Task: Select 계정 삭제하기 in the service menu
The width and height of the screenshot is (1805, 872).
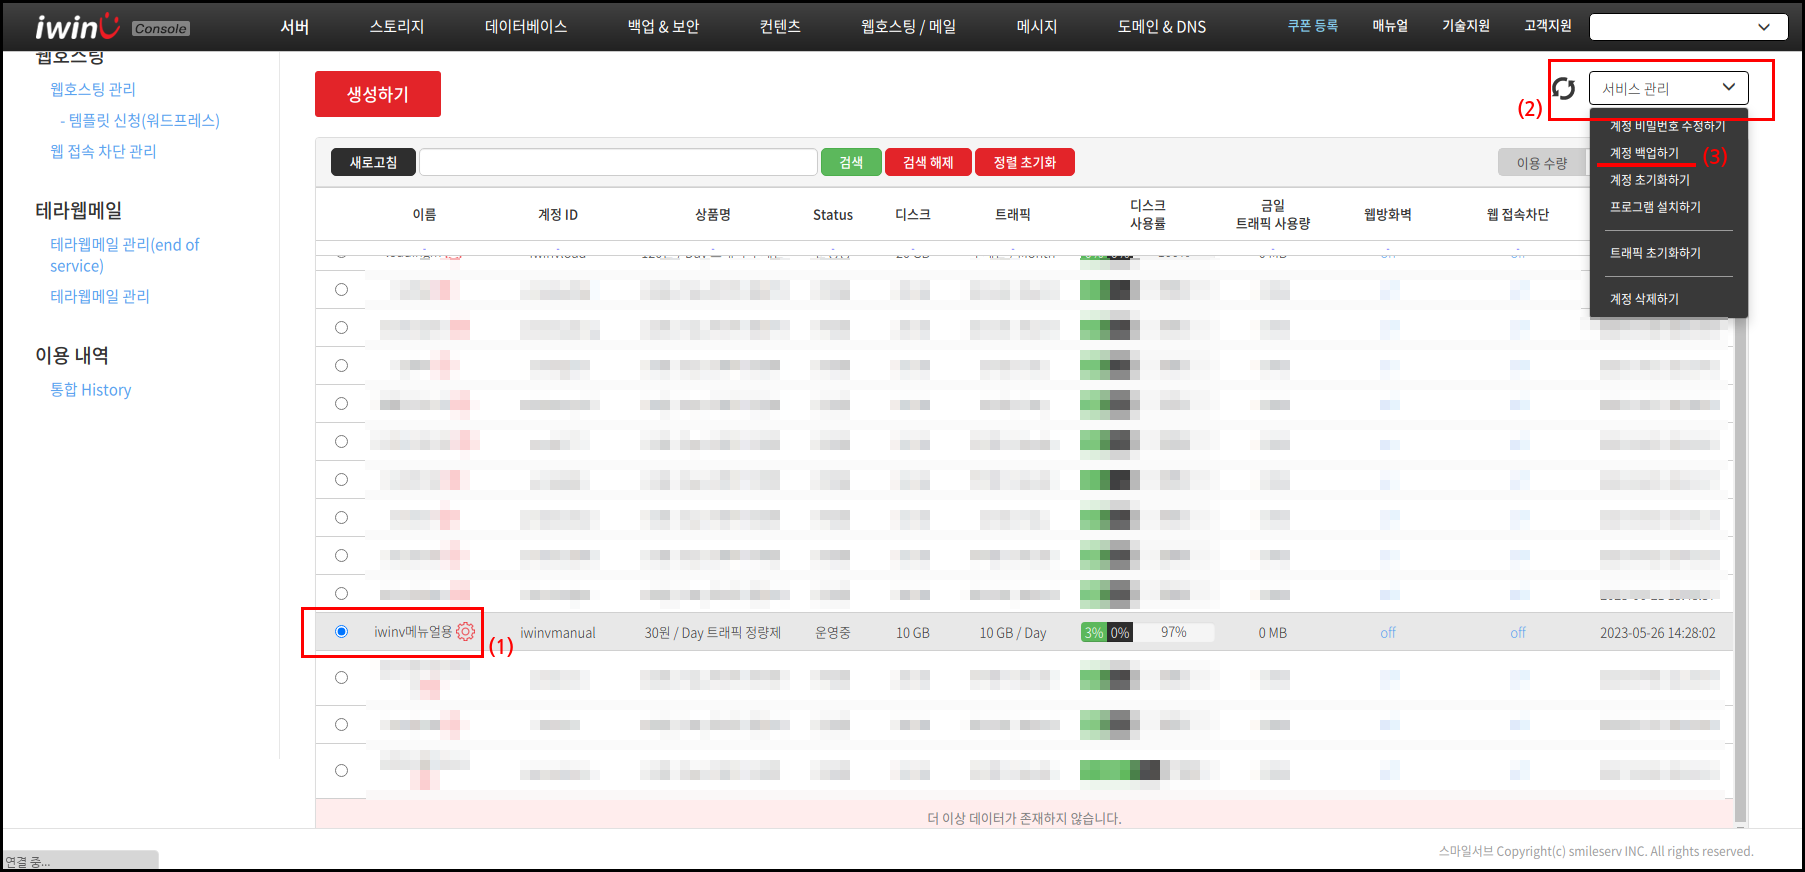Action: [1644, 299]
